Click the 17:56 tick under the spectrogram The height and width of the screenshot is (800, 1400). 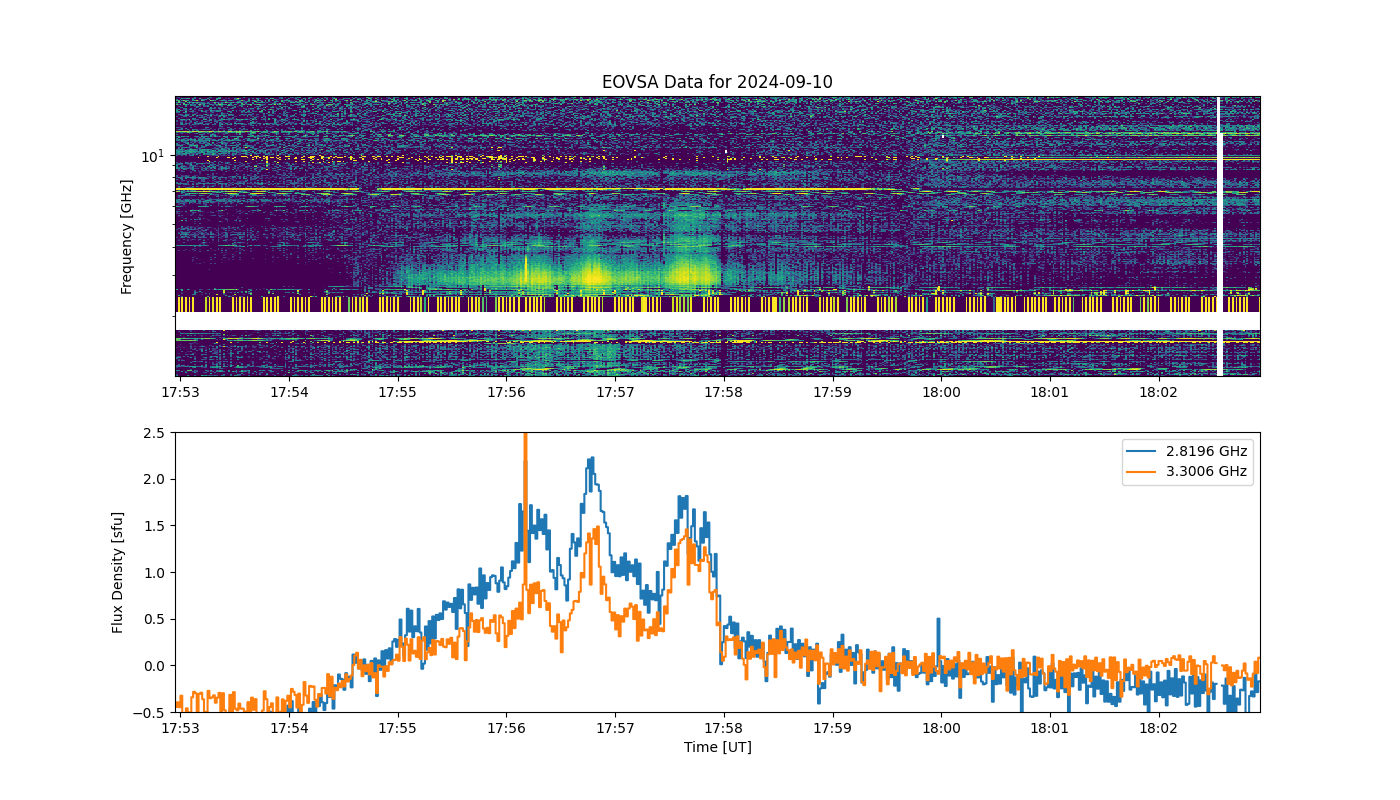click(506, 394)
